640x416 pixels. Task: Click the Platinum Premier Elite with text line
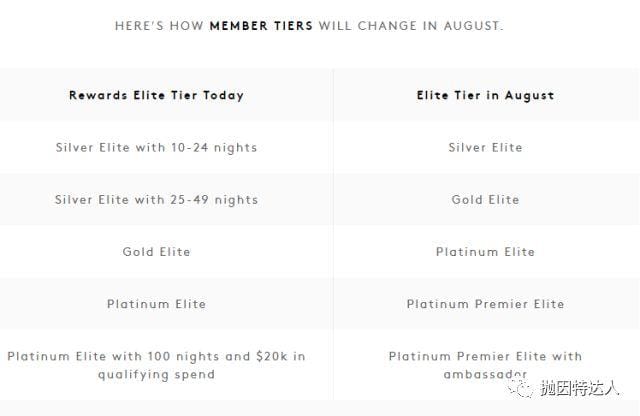[485, 356]
